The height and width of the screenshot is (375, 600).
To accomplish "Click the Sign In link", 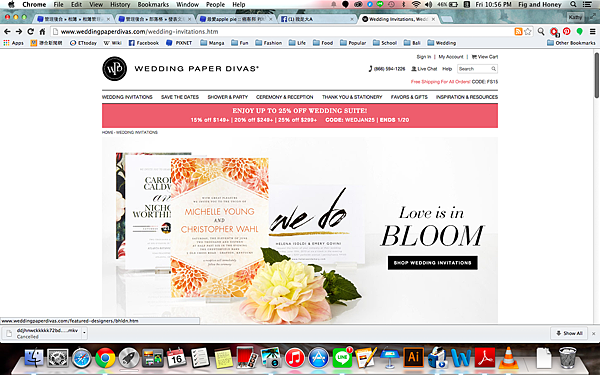I will click(424, 57).
